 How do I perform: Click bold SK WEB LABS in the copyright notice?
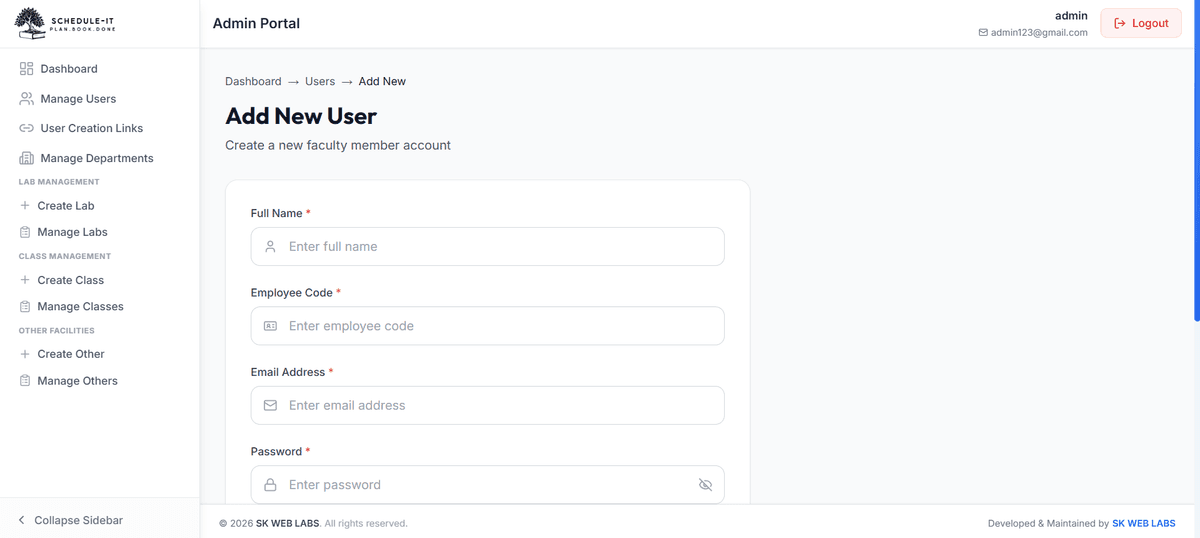[x=288, y=523]
